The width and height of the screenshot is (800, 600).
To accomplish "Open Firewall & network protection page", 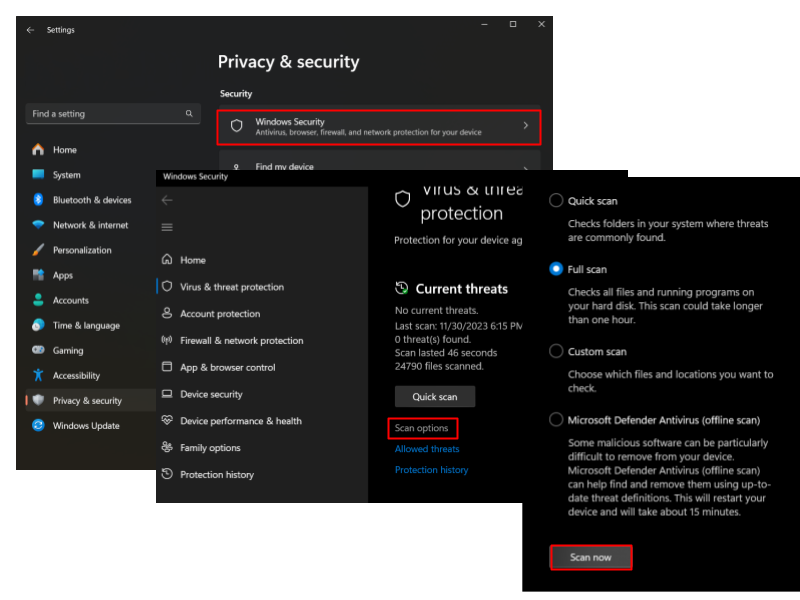I will point(241,340).
